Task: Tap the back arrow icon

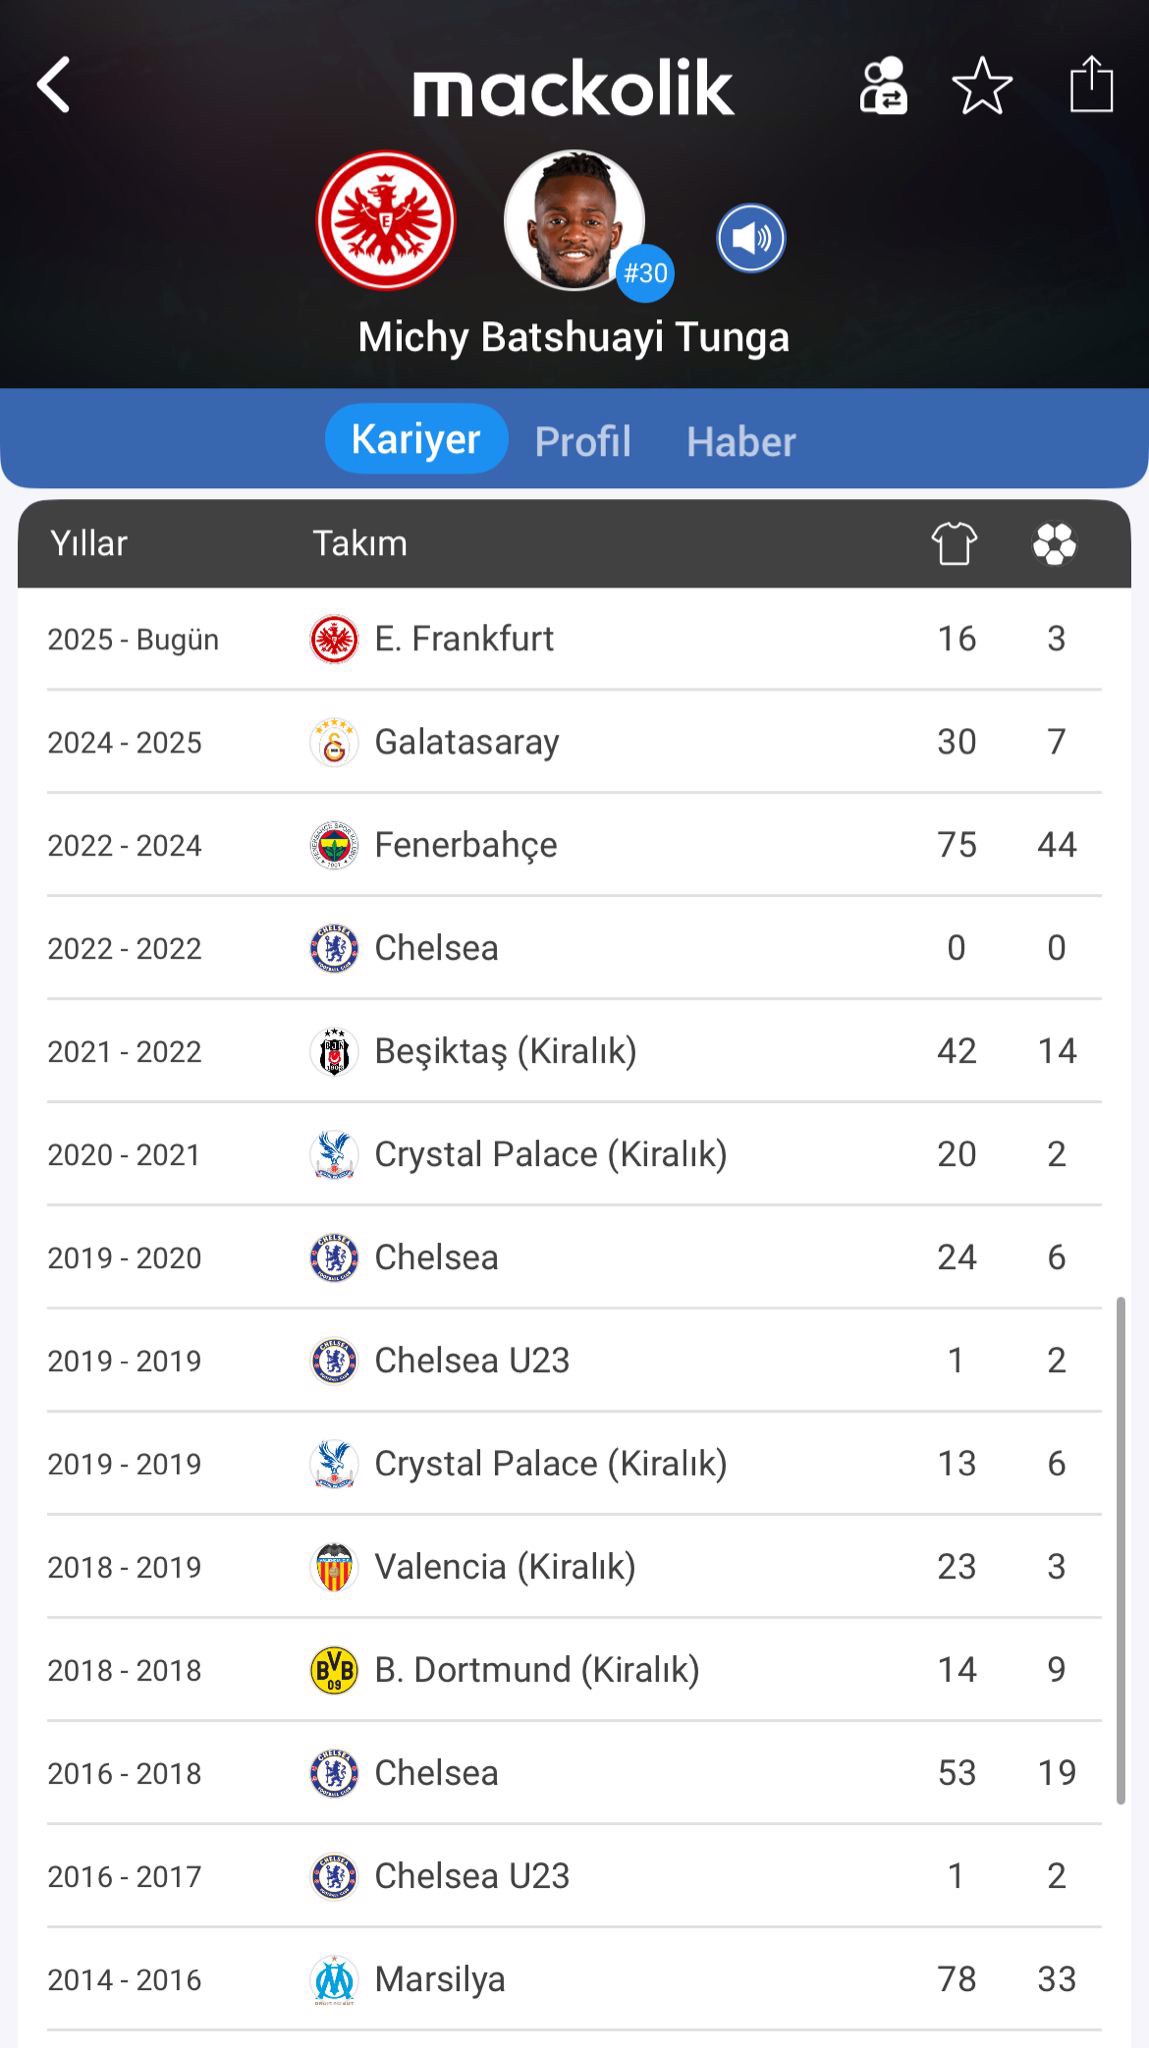Action: (x=54, y=85)
